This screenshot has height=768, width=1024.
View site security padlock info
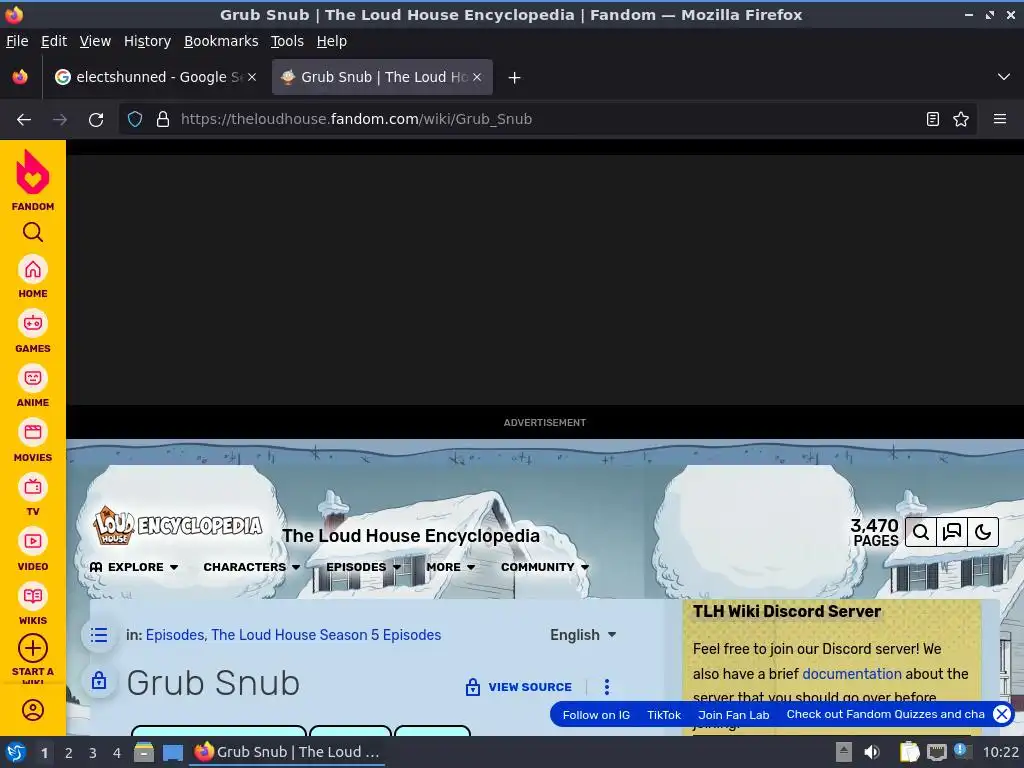(x=163, y=119)
